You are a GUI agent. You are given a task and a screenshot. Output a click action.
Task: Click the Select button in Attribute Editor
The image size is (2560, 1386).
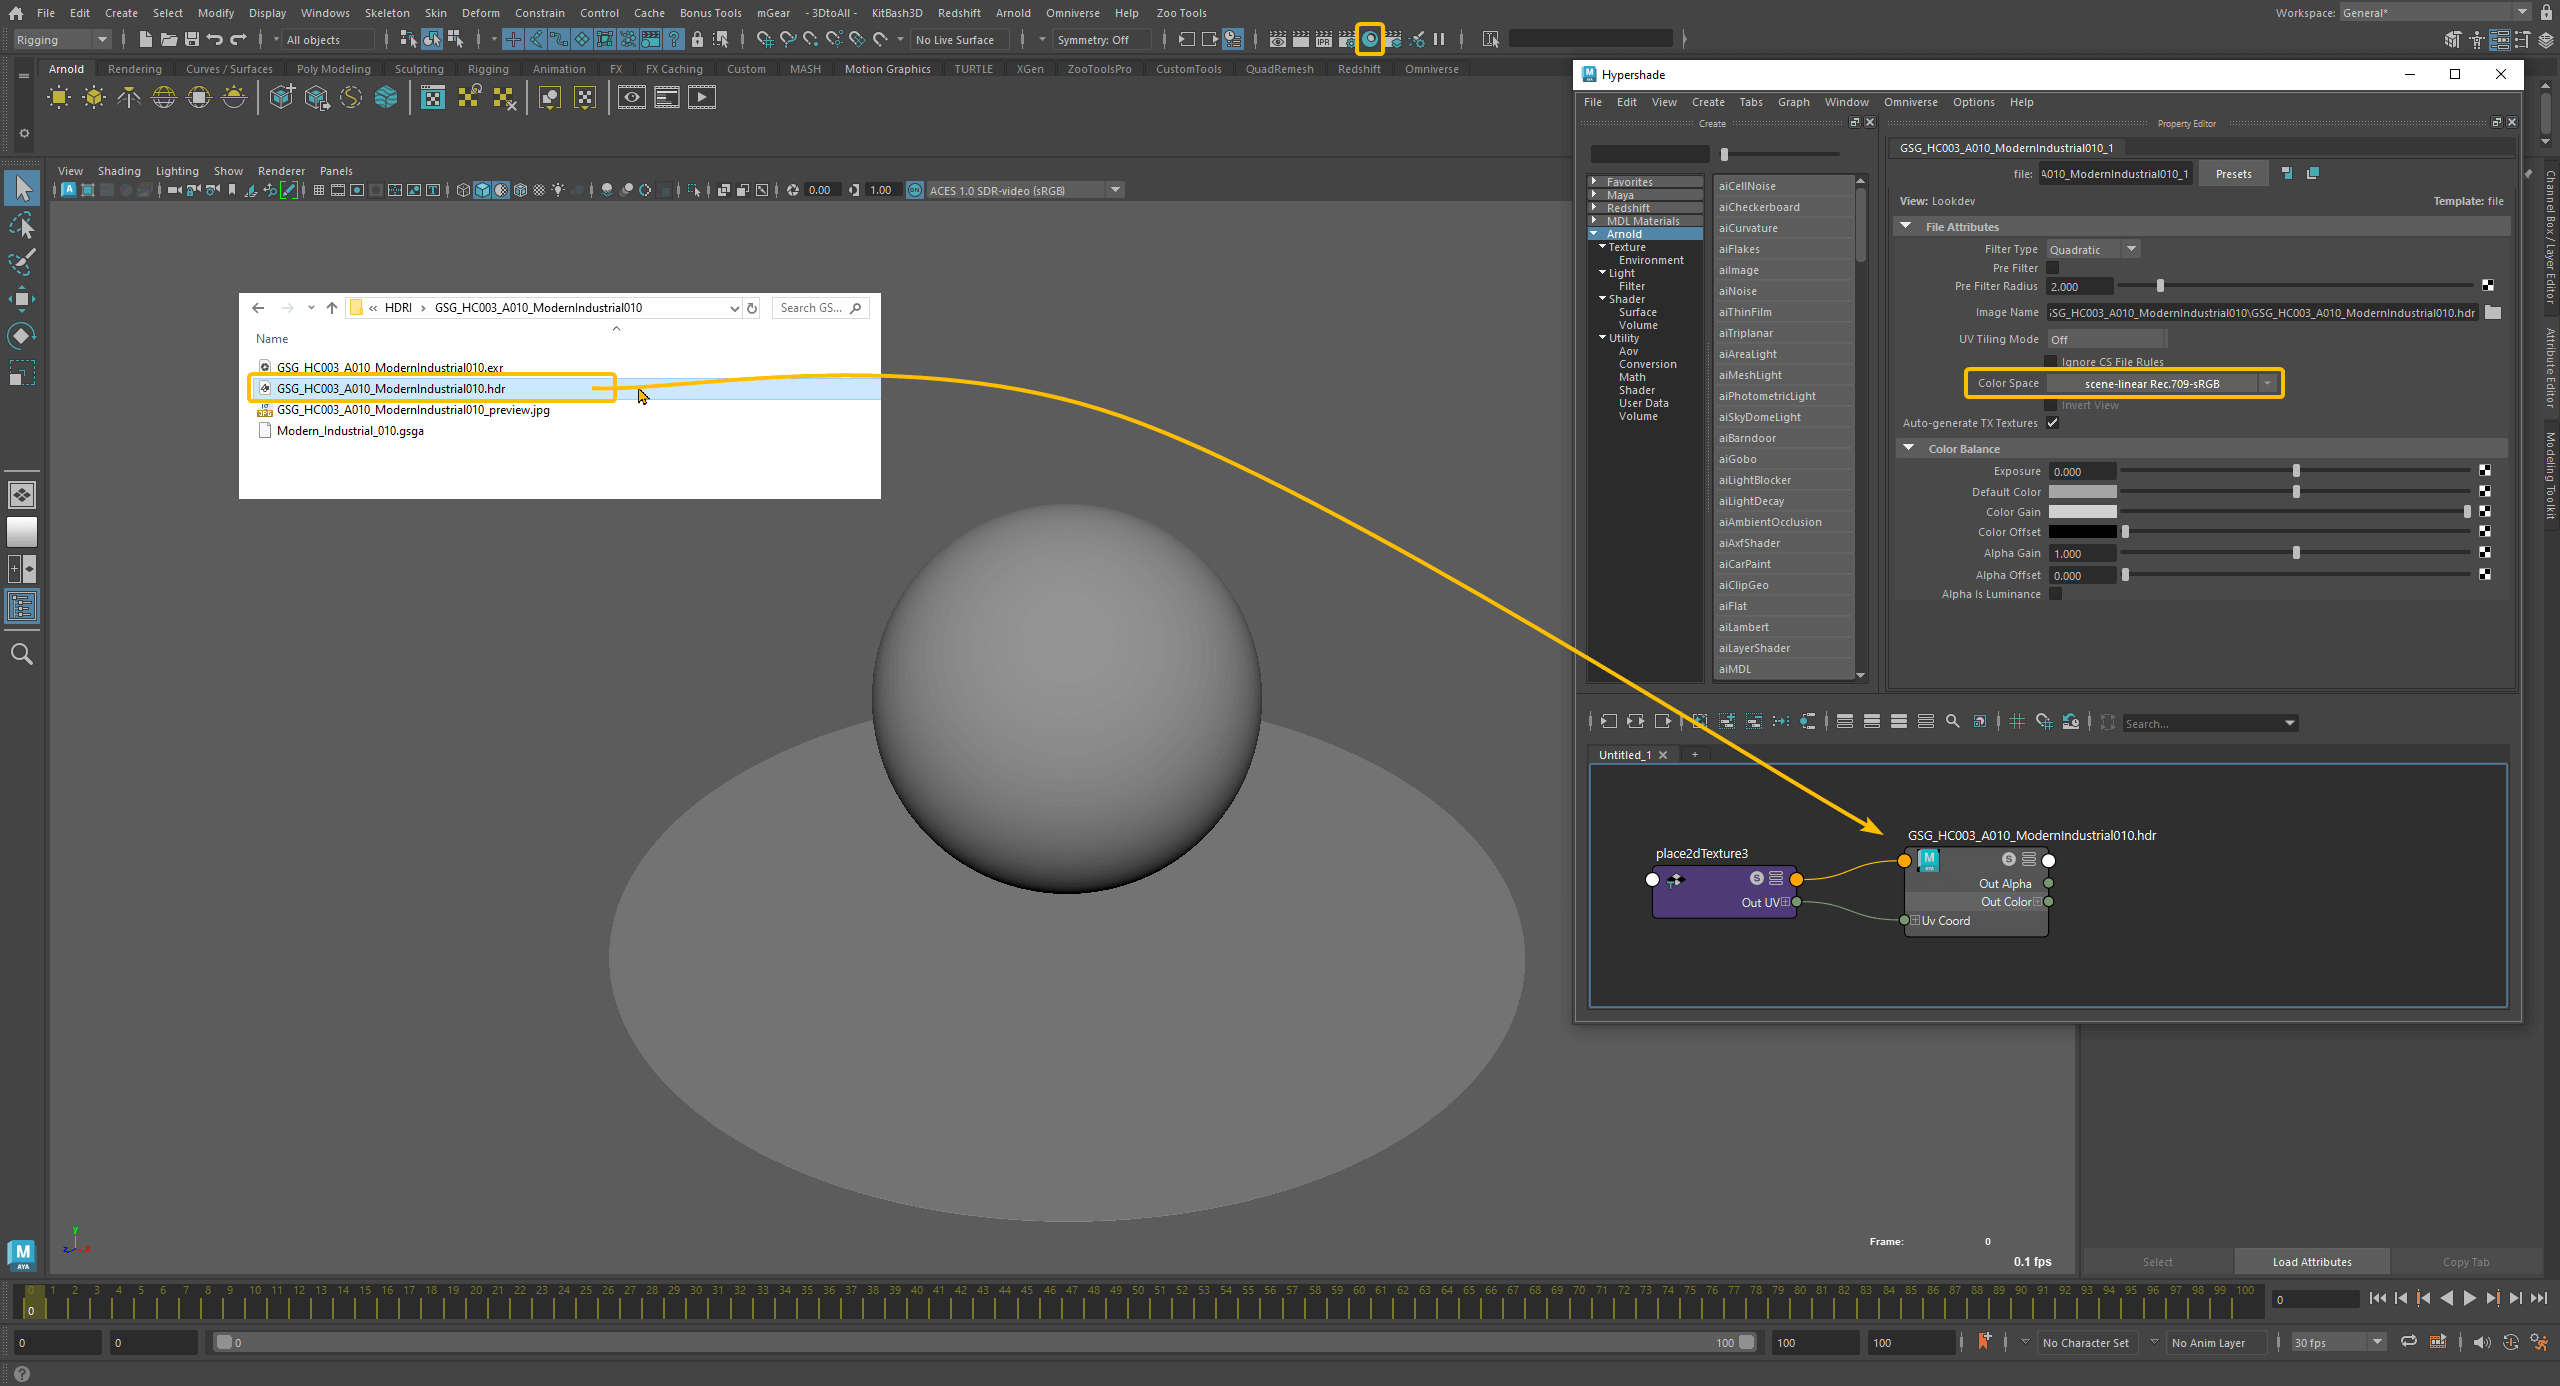coord(2157,1262)
